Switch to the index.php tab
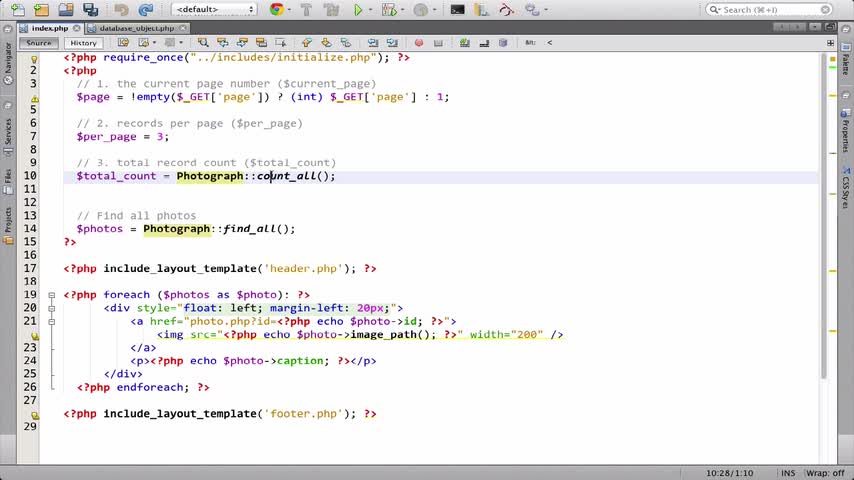The width and height of the screenshot is (854, 480). tap(50, 28)
